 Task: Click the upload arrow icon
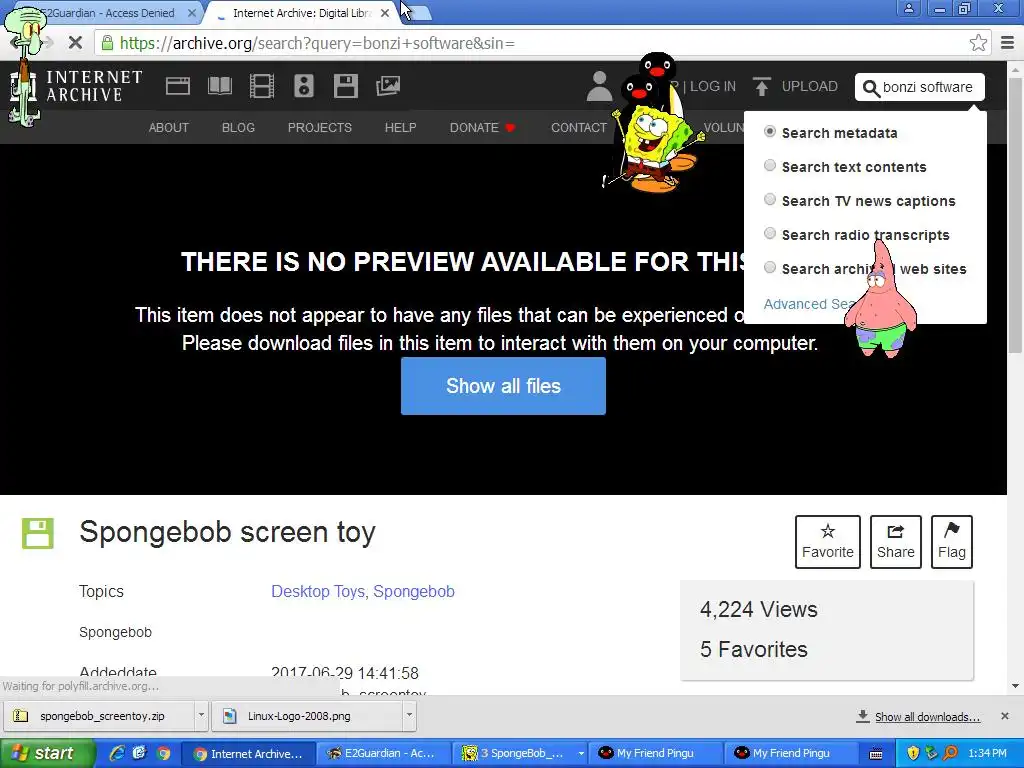pyautogui.click(x=761, y=86)
